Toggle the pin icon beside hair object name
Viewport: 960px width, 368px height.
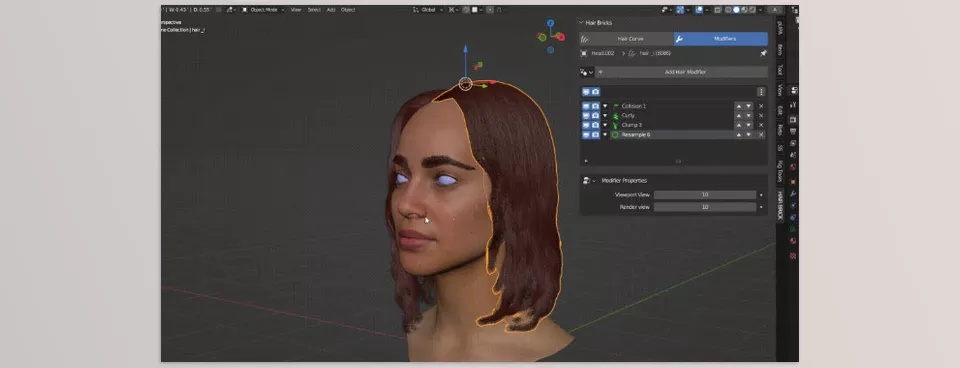[x=763, y=53]
